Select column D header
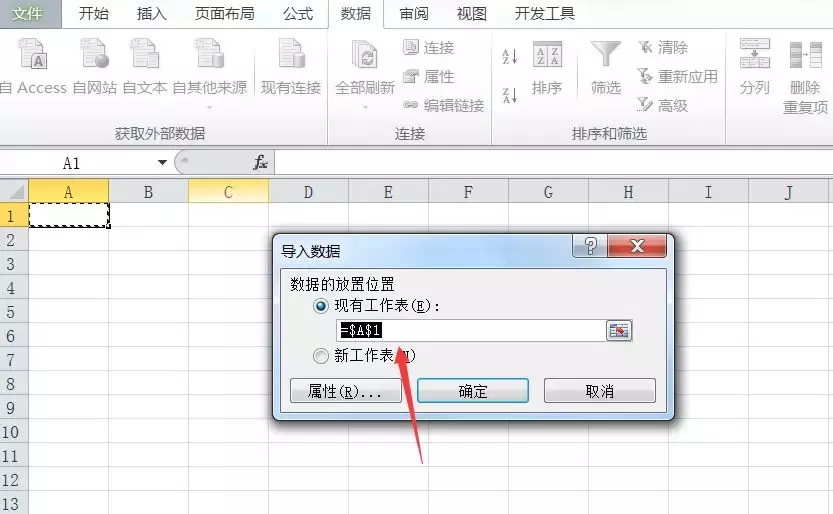Image resolution: width=833 pixels, height=514 pixels. [309, 192]
